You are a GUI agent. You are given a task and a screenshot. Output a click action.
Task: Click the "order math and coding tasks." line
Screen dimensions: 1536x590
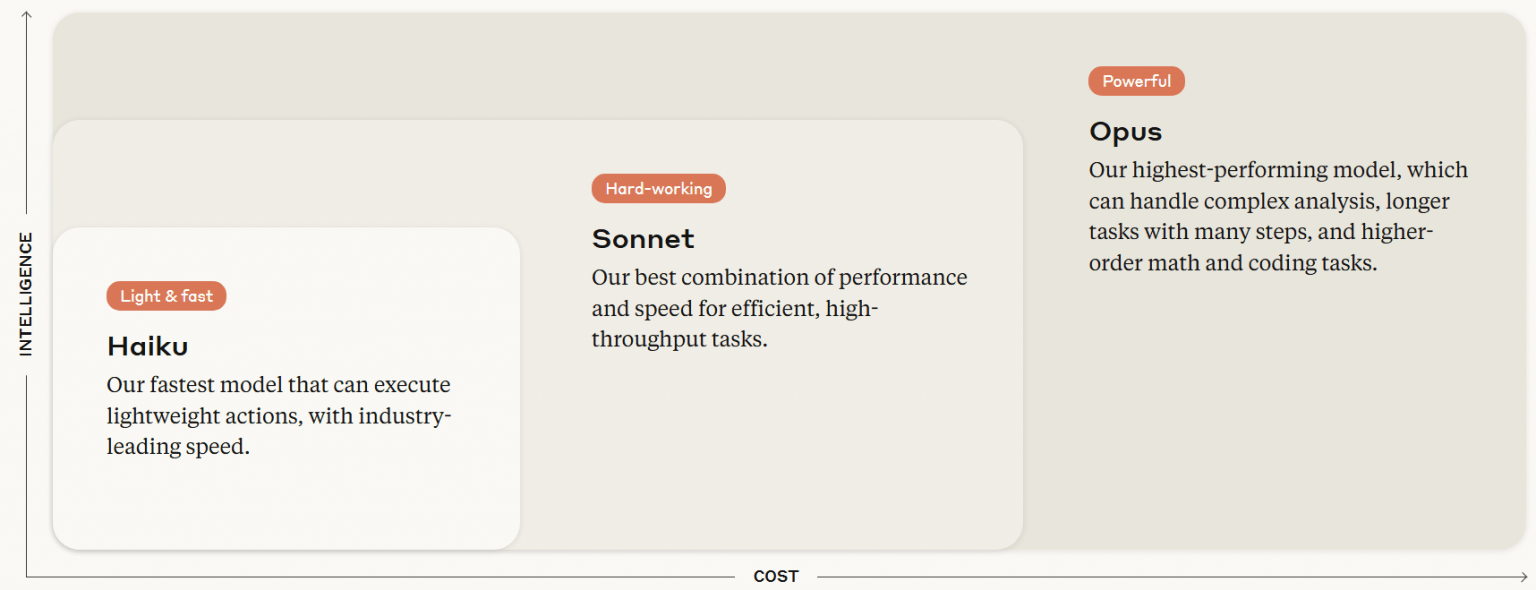[x=1233, y=264]
